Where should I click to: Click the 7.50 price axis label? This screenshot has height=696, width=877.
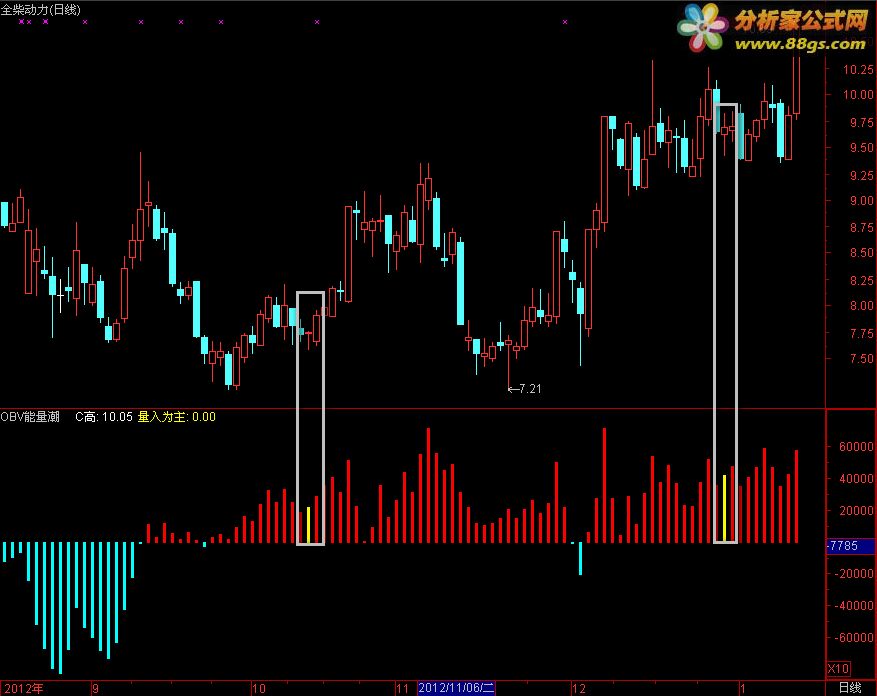click(x=861, y=359)
